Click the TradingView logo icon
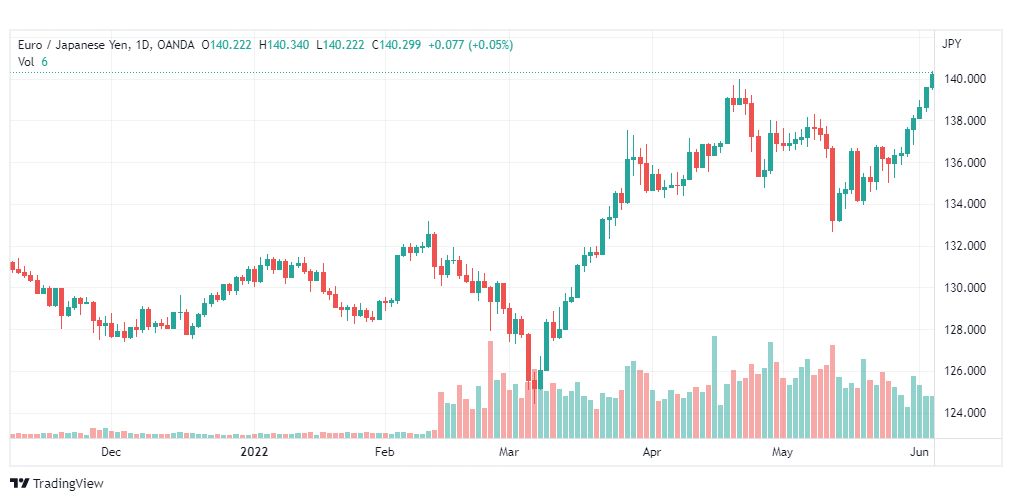 [x=19, y=483]
